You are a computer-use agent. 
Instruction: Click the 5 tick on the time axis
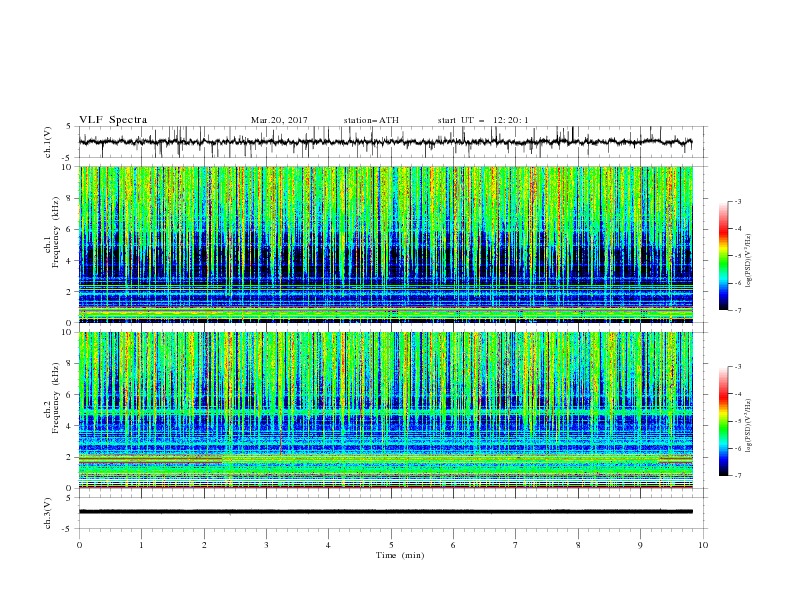point(391,545)
